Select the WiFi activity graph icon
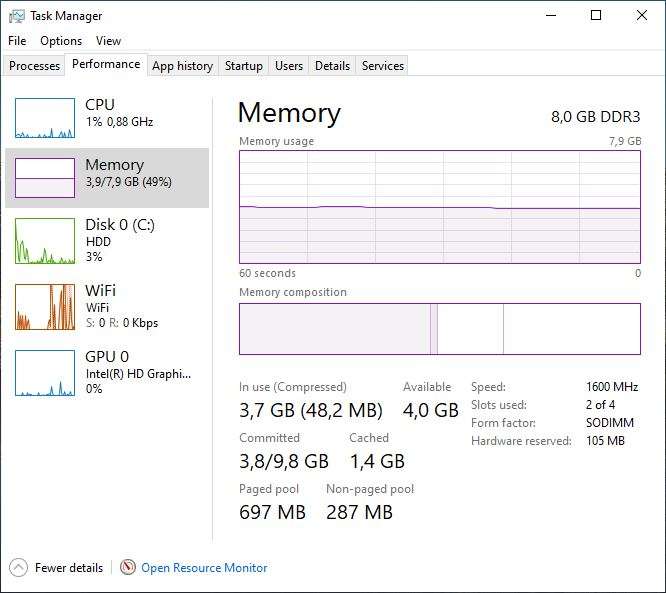This screenshot has width=666, height=593. tap(45, 307)
